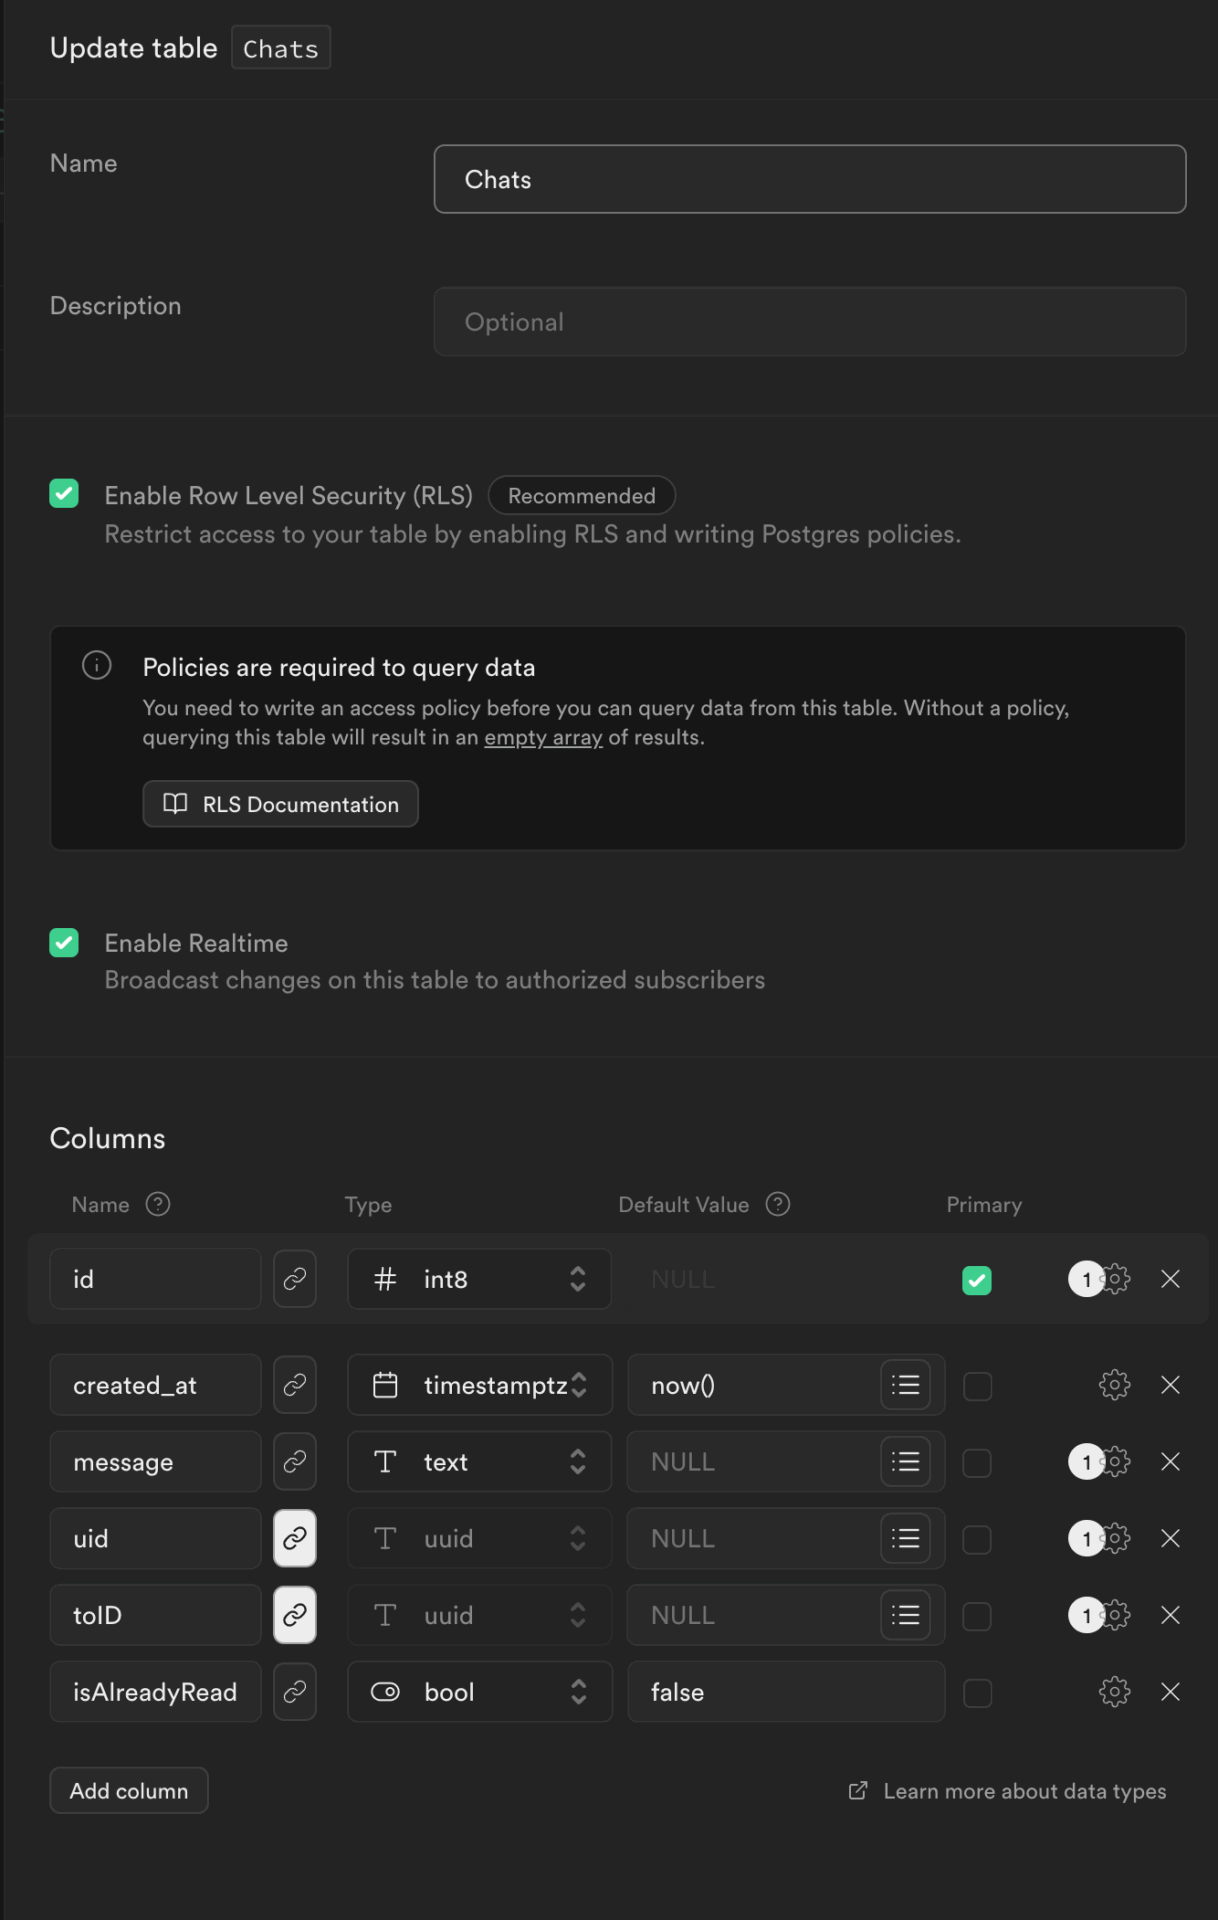The image size is (1218, 1920).
Task: Expand the bool type selector for isAlreadyRead
Action: pos(479,1692)
